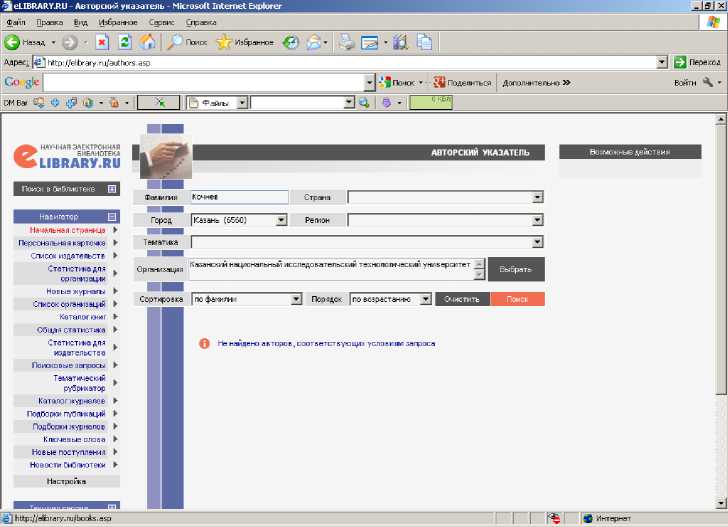The height and width of the screenshot is (527, 728).
Task: Open the View (Вид) menu
Action: [80, 22]
